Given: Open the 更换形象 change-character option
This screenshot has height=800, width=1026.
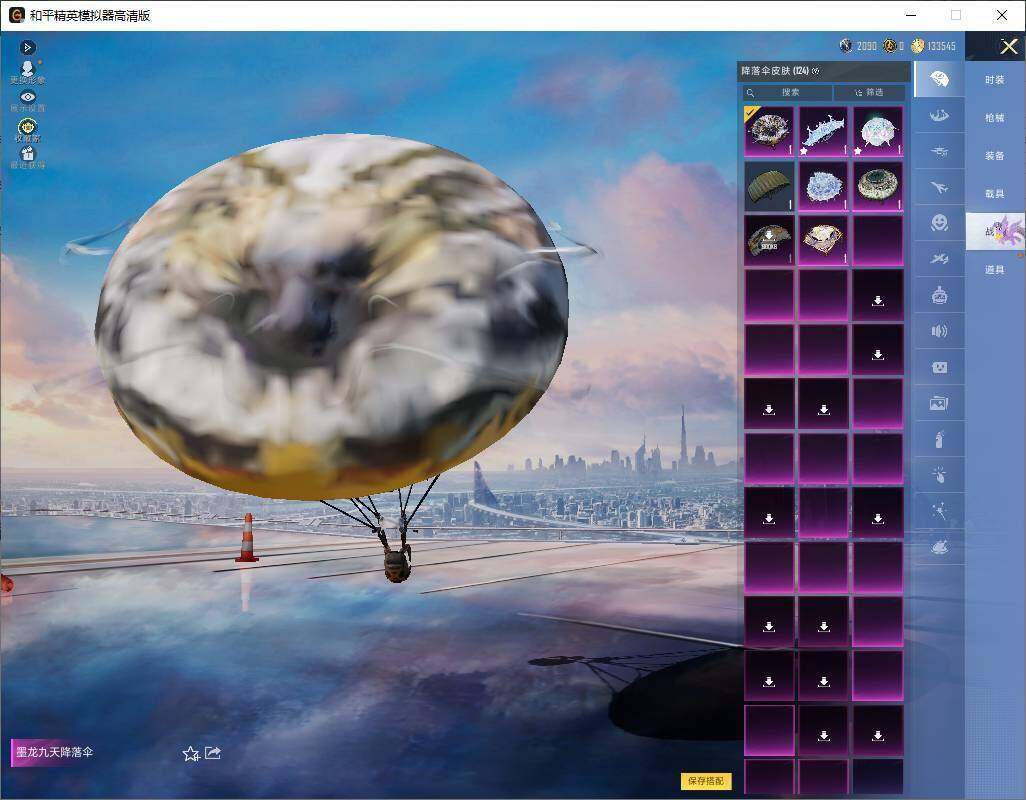Looking at the screenshot, I should point(27,73).
